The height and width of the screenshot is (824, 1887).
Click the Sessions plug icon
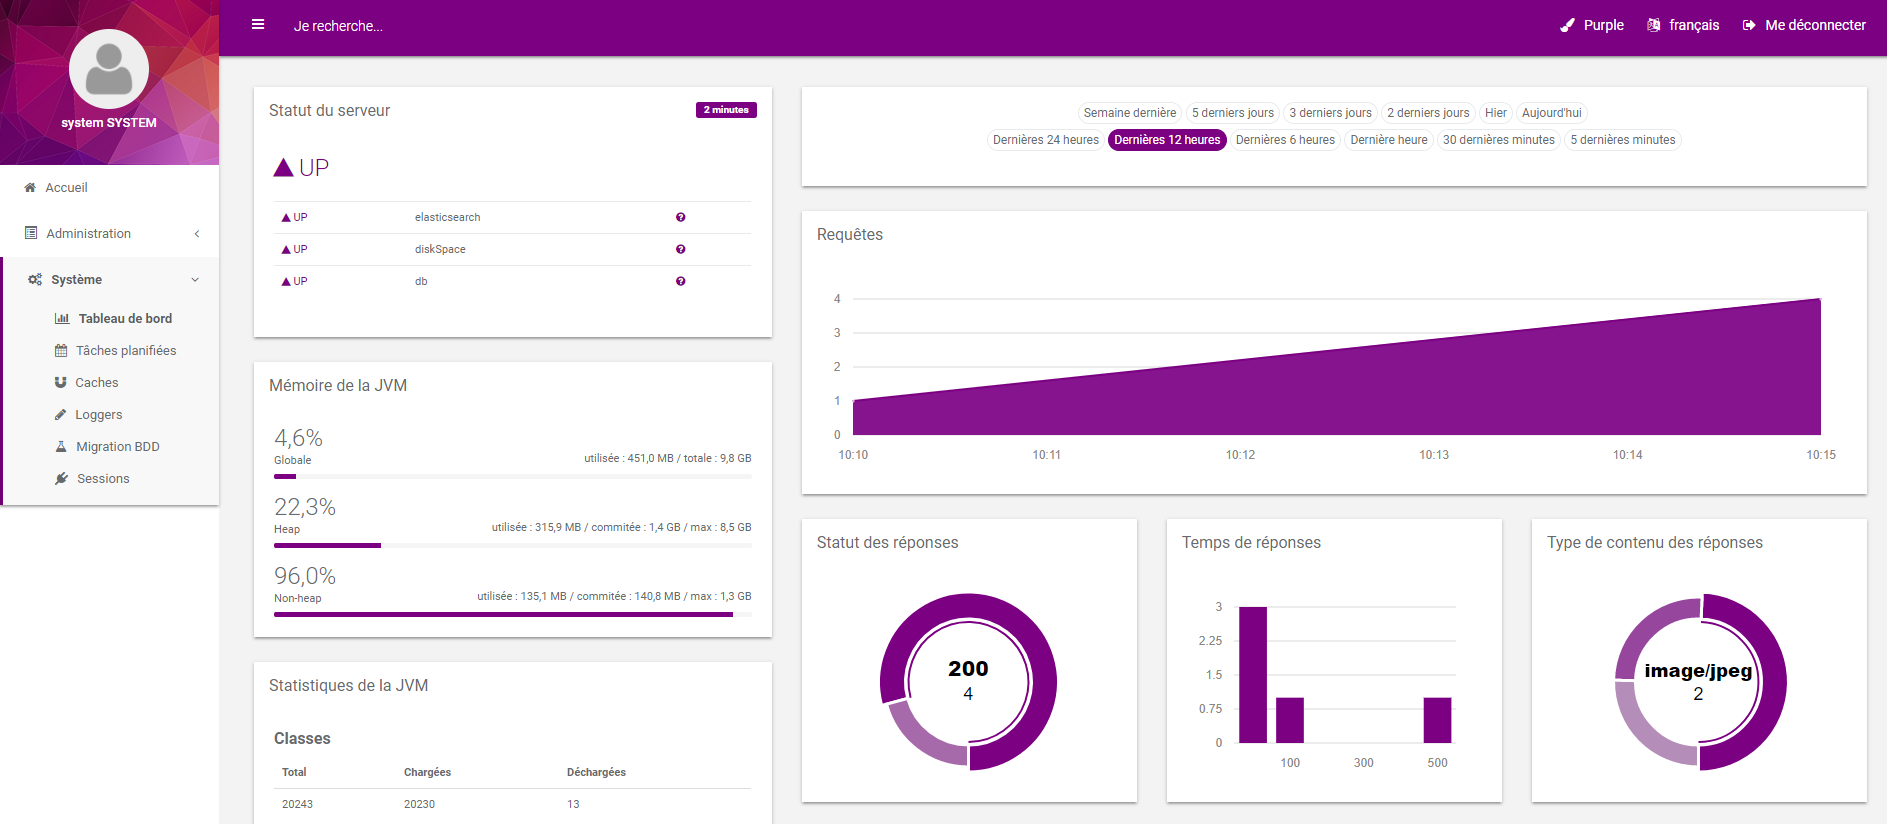click(x=61, y=479)
